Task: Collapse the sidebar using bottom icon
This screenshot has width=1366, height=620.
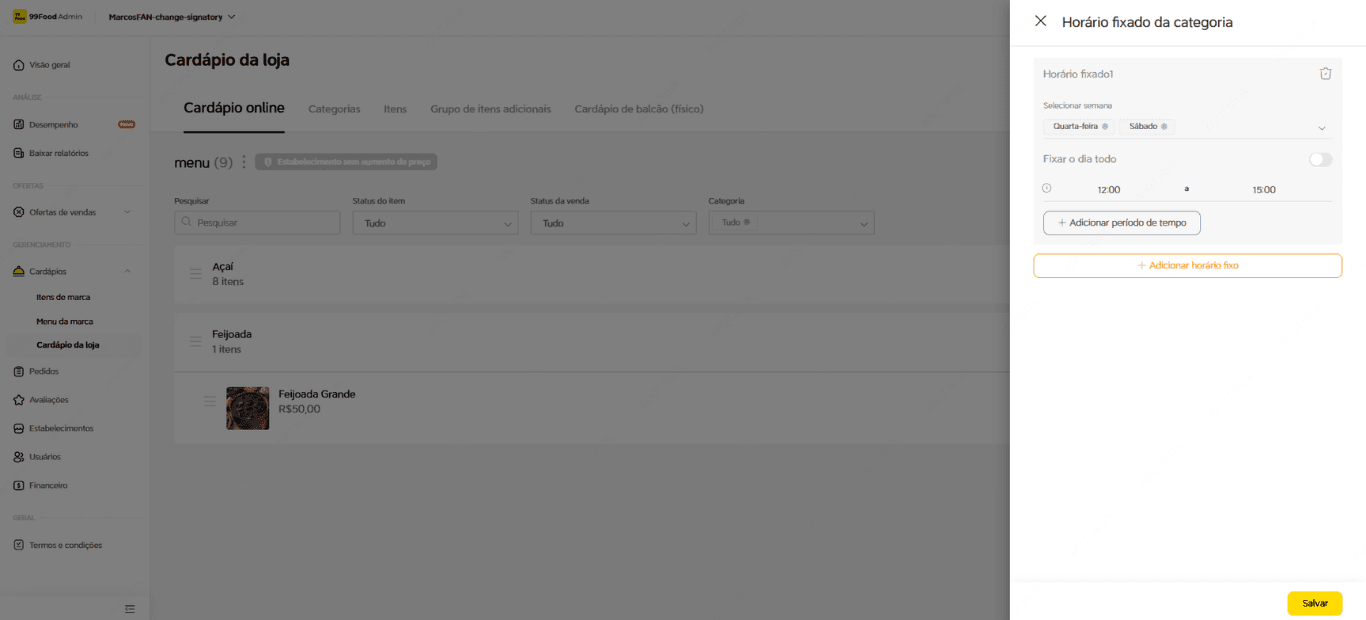Action: pos(129,608)
